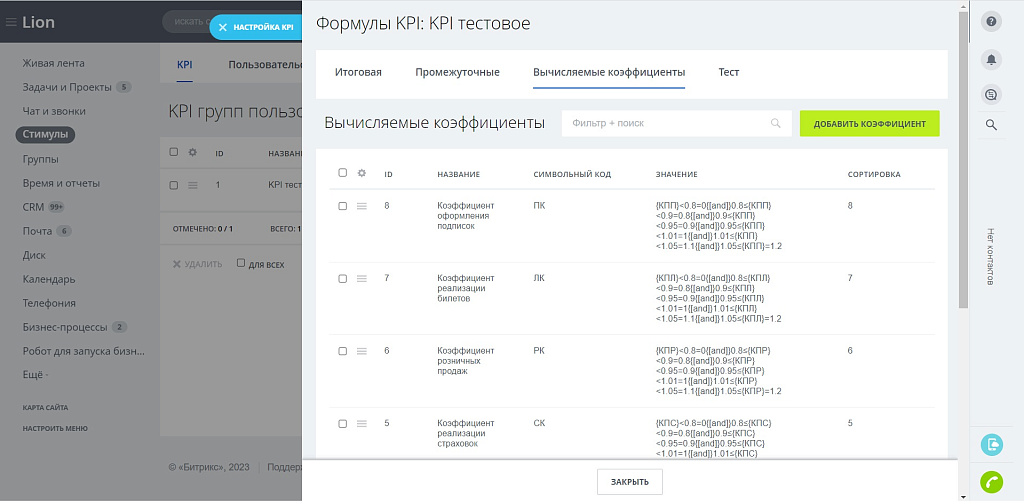Open the Итоговая tab
The width and height of the screenshot is (1024, 504).
click(x=357, y=72)
